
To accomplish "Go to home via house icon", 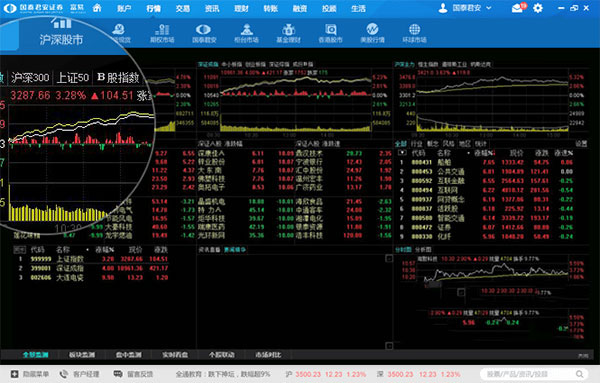I will pos(97,8).
